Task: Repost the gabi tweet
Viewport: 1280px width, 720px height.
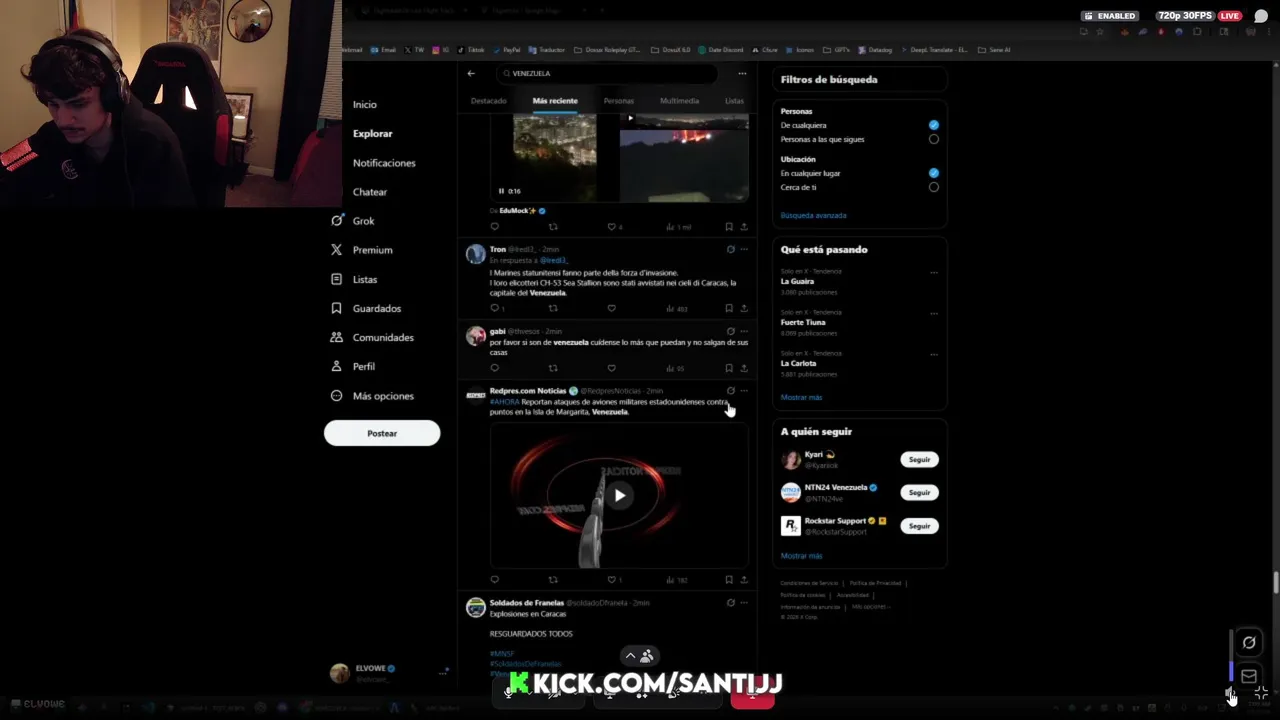Action: [x=553, y=368]
